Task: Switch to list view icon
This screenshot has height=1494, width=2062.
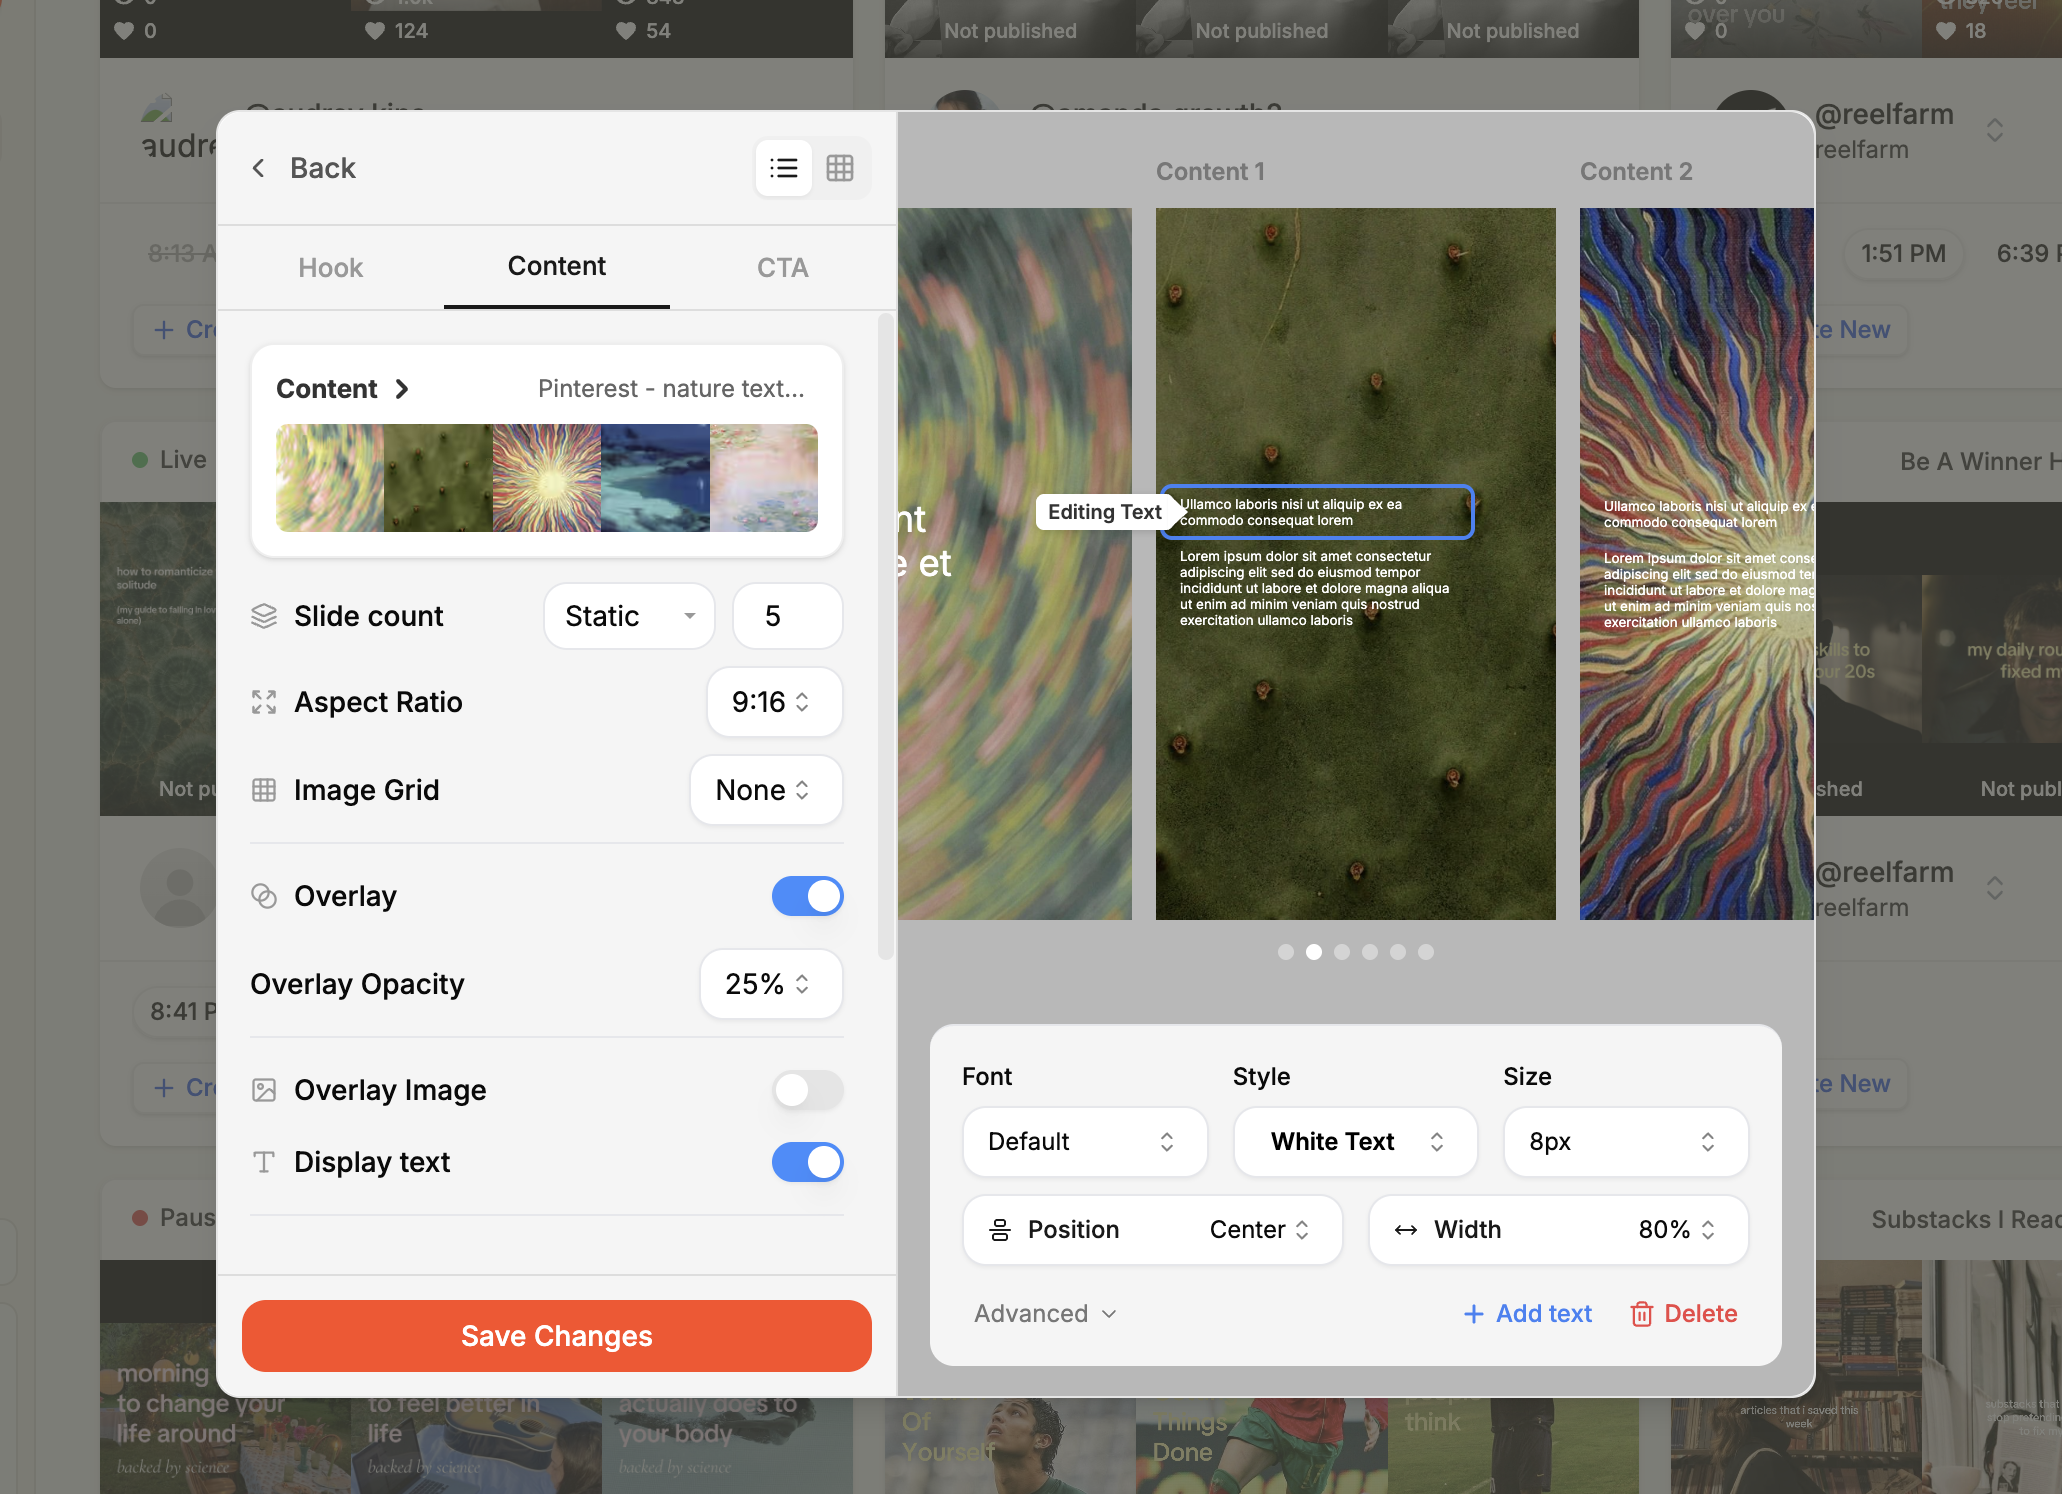Action: [x=784, y=168]
